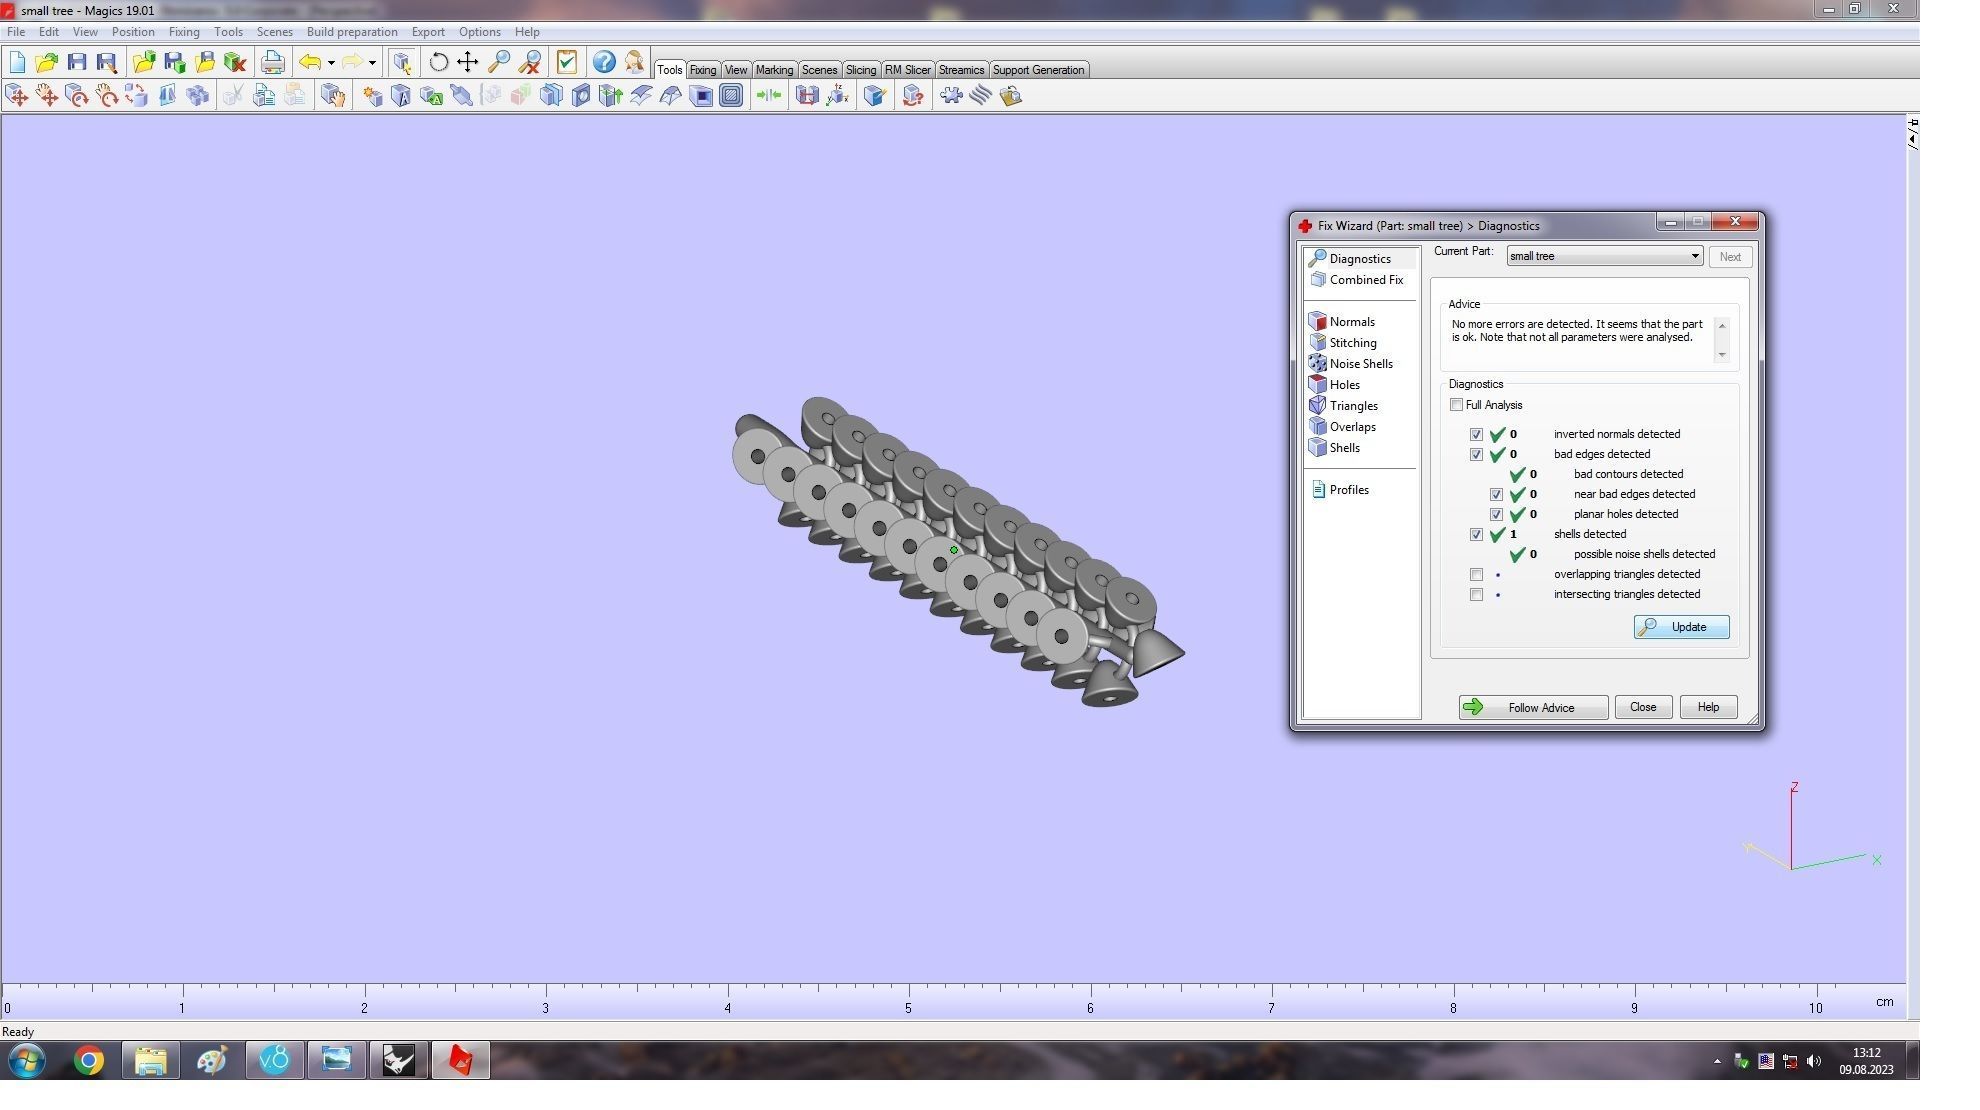Expand the Redo history dropdown arrow
Viewport: 1980px width, 1110px height.
(372, 62)
